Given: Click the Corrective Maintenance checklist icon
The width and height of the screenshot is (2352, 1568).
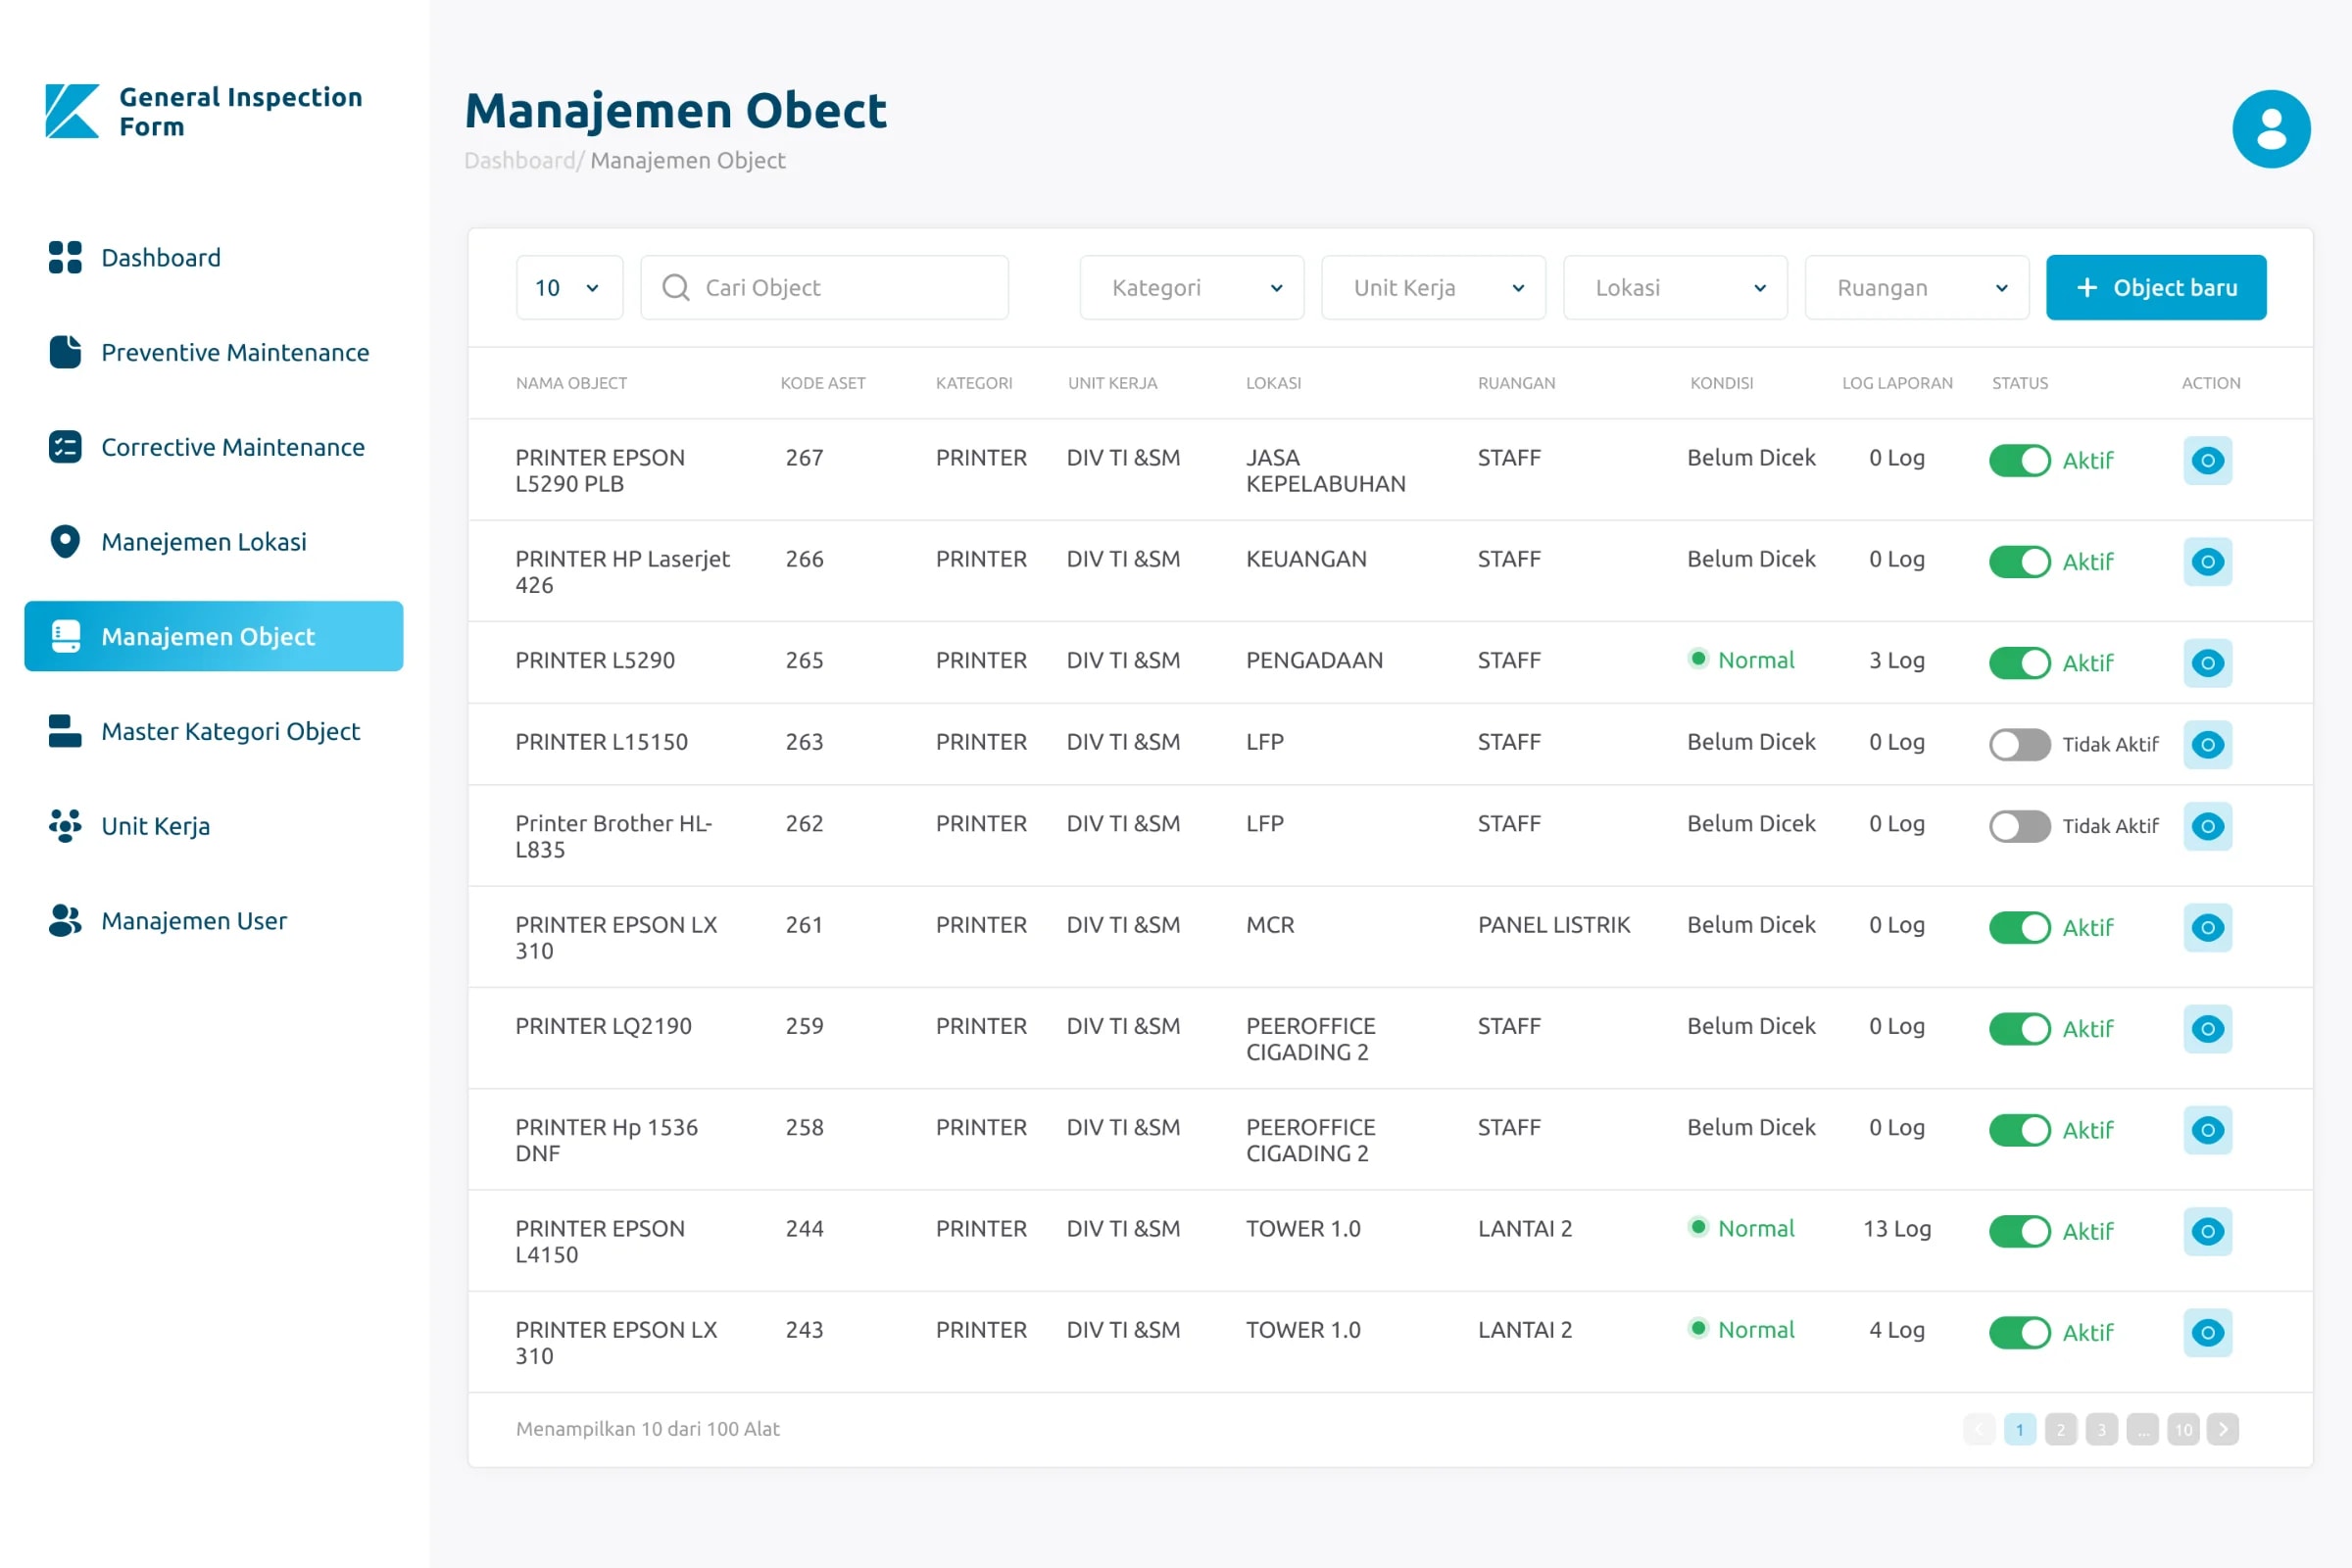Looking at the screenshot, I should pos(65,447).
